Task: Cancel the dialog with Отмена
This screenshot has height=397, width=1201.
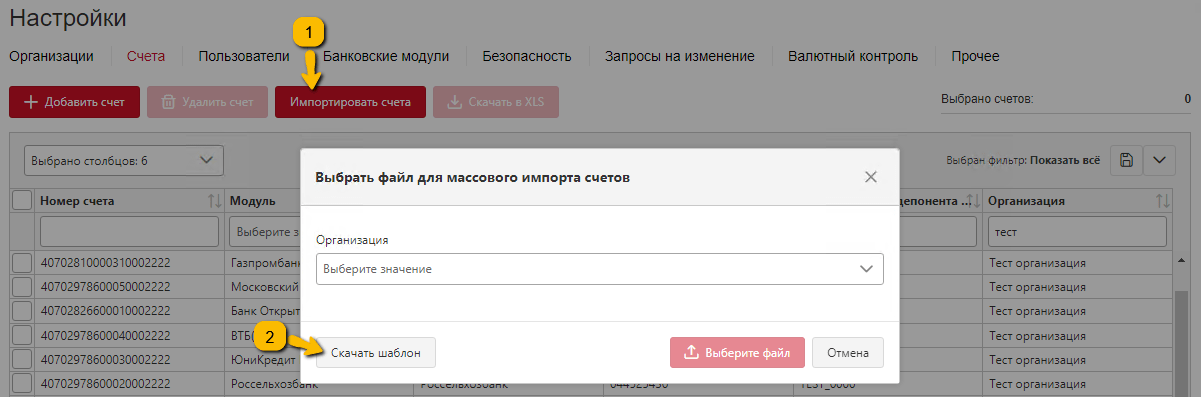Action: pyautogui.click(x=848, y=352)
